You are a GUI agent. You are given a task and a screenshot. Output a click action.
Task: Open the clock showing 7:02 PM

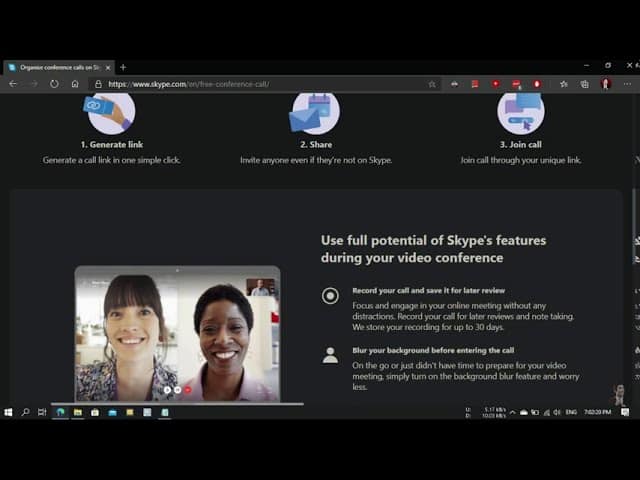click(x=598, y=412)
